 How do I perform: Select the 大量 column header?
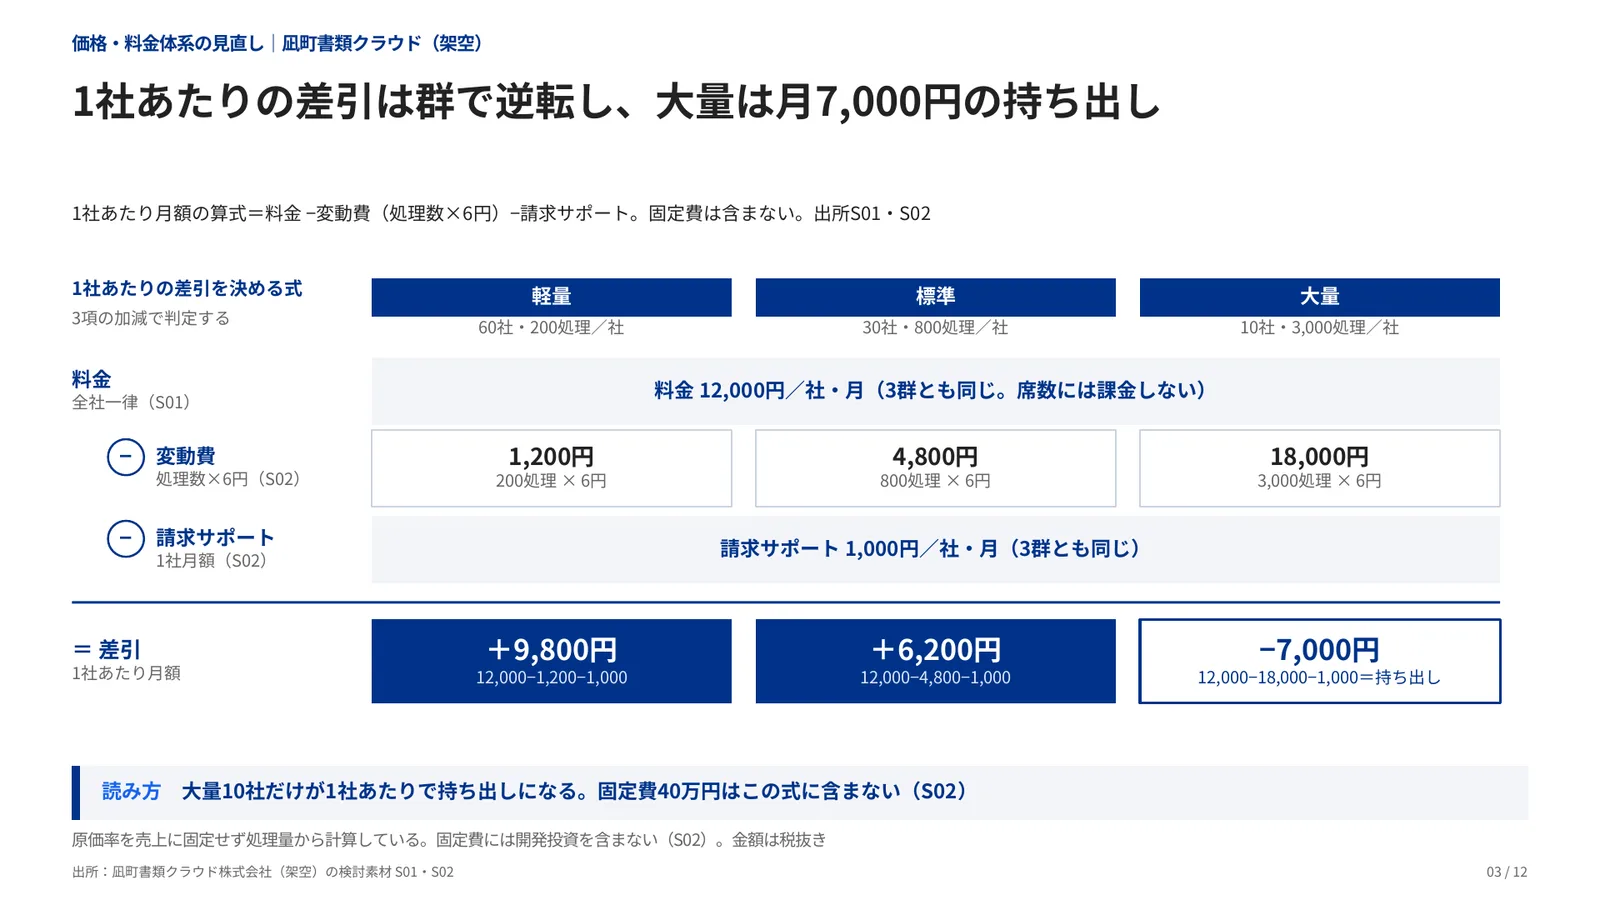(1319, 297)
